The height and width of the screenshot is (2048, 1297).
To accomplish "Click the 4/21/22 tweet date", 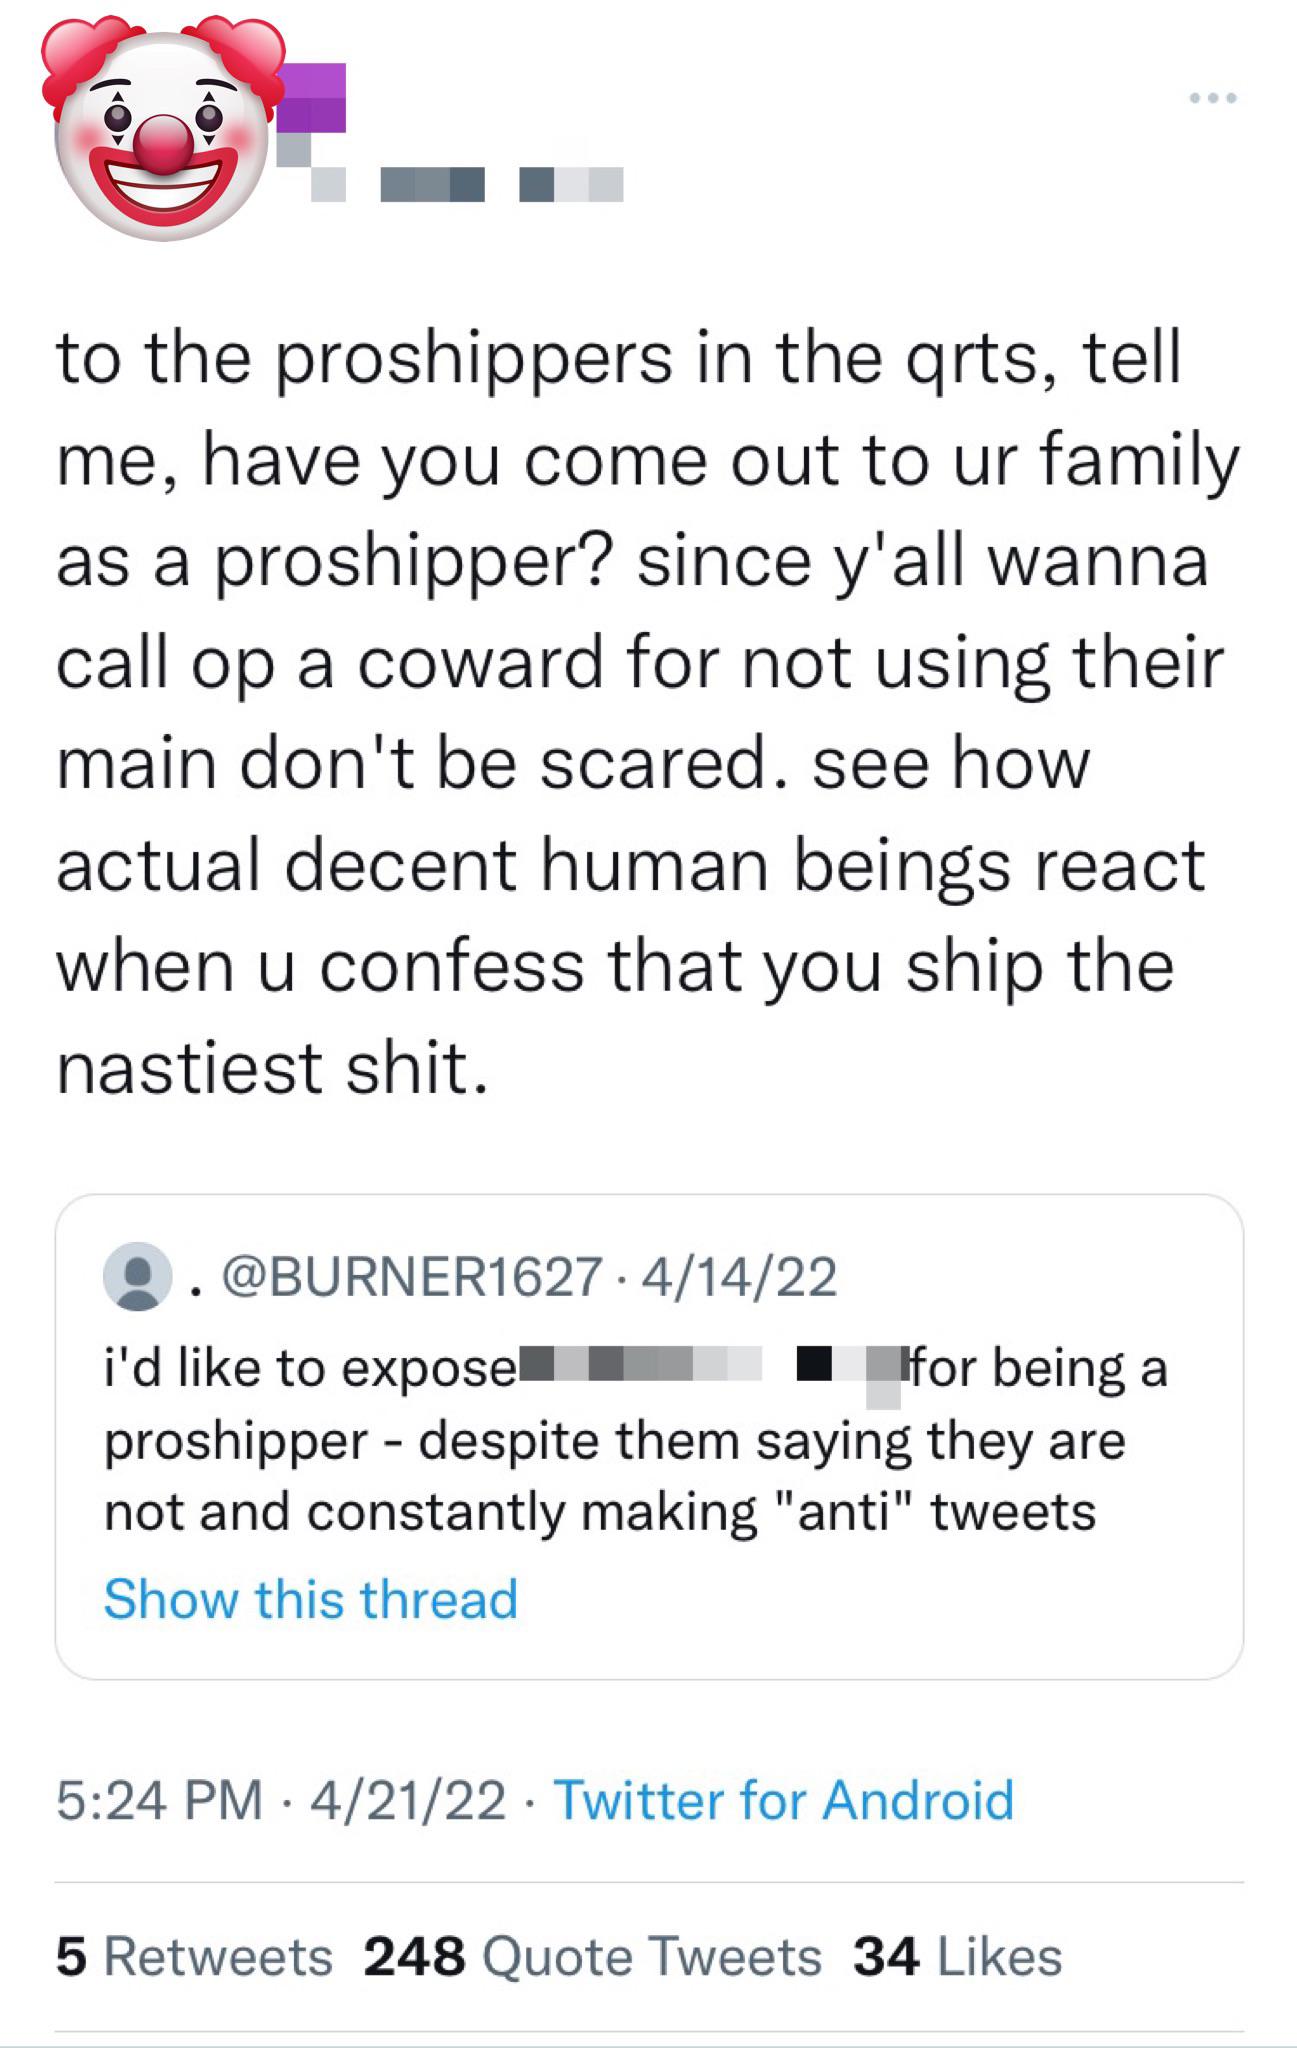I will pyautogui.click(x=408, y=1800).
